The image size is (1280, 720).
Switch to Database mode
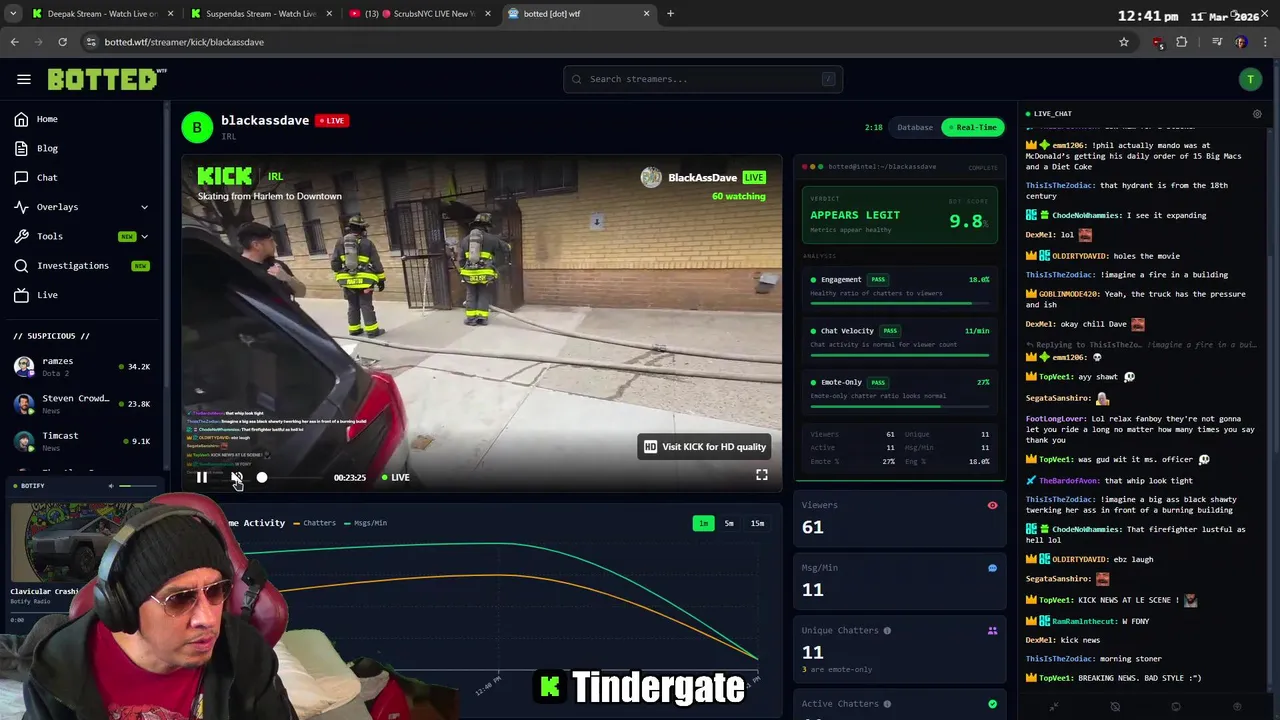(915, 127)
